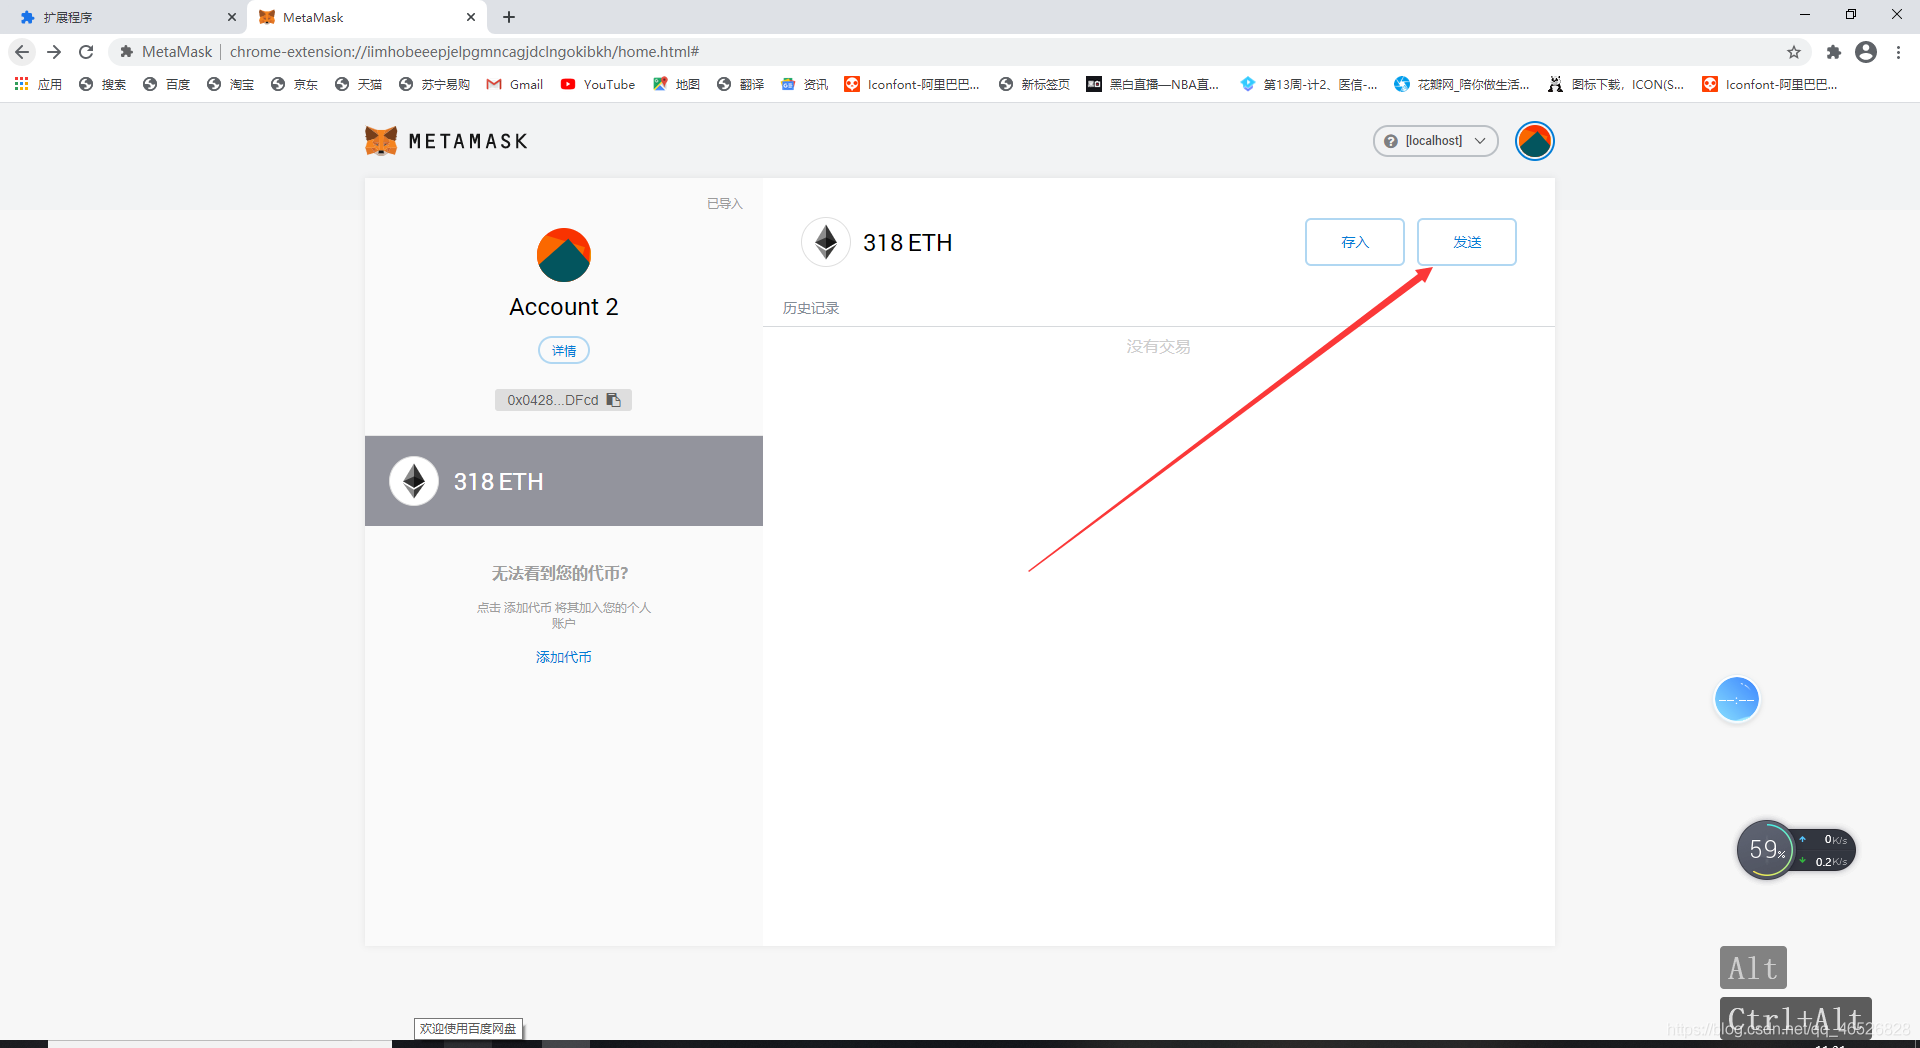Image resolution: width=1920 pixels, height=1048 pixels.
Task: Open the Chrome three-dot menu
Action: [x=1898, y=52]
